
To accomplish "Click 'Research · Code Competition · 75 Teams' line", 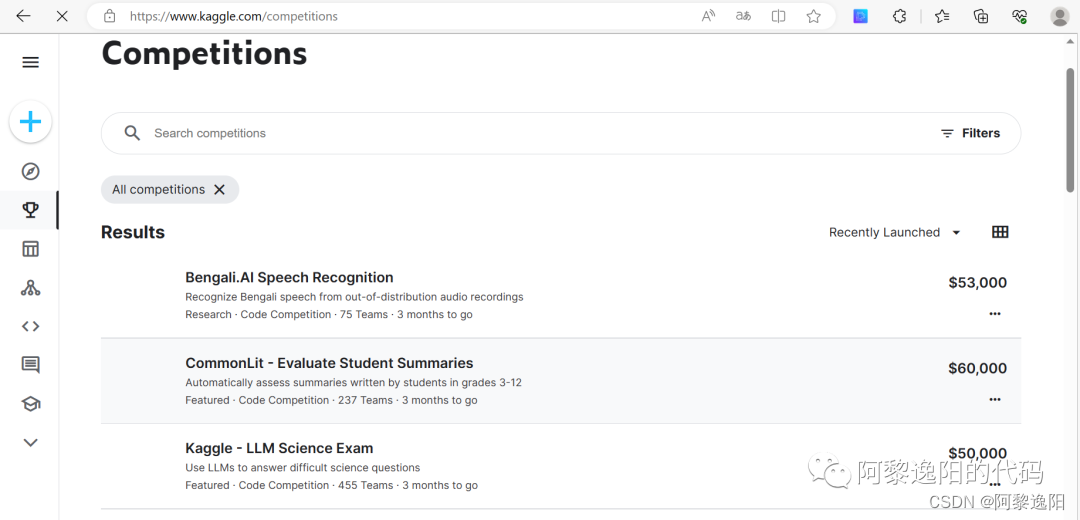I will 329,314.
